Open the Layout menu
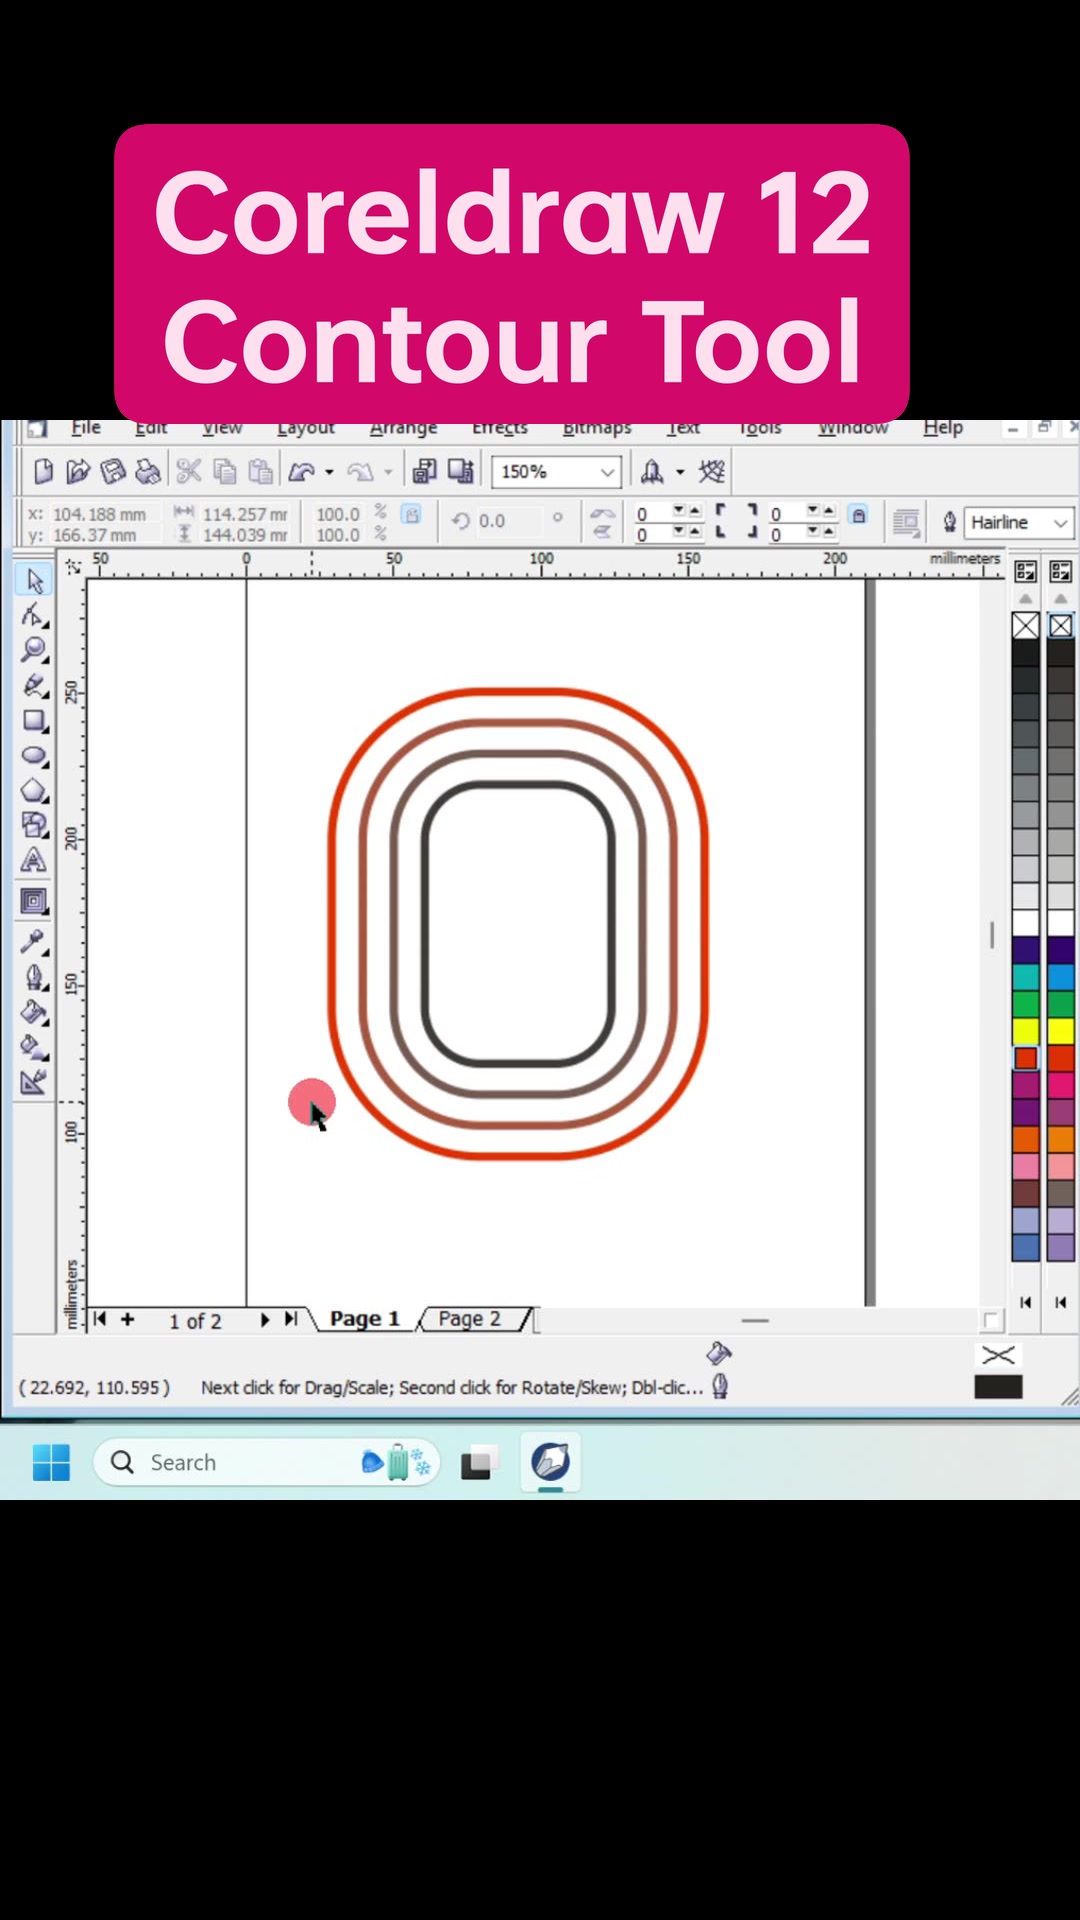Screen dimensions: 1080x1920 click(x=306, y=428)
